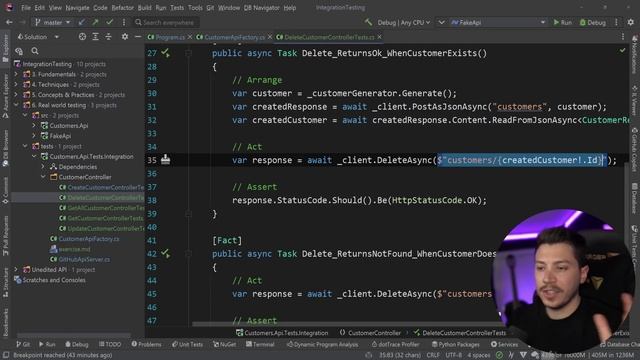640x360 pixels.
Task: Click the show all files eye icon
Action: [19, 51]
